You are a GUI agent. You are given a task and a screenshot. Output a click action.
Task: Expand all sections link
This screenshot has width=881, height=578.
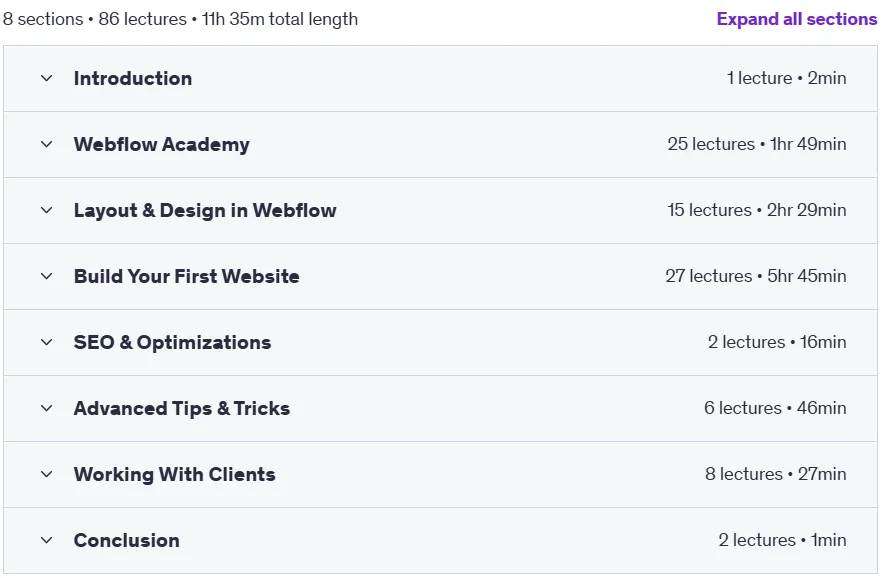click(x=796, y=19)
